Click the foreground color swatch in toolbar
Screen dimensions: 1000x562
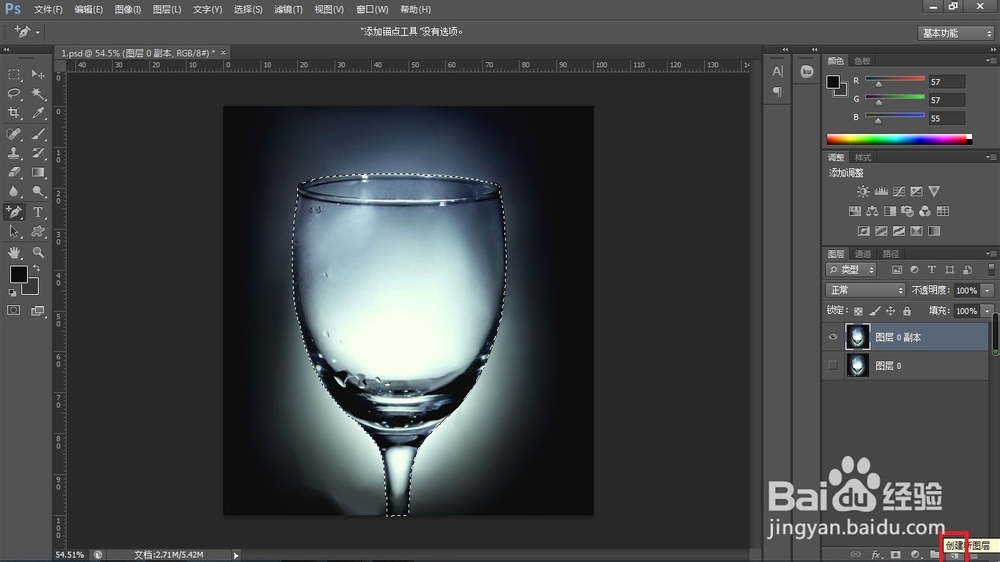pos(18,274)
